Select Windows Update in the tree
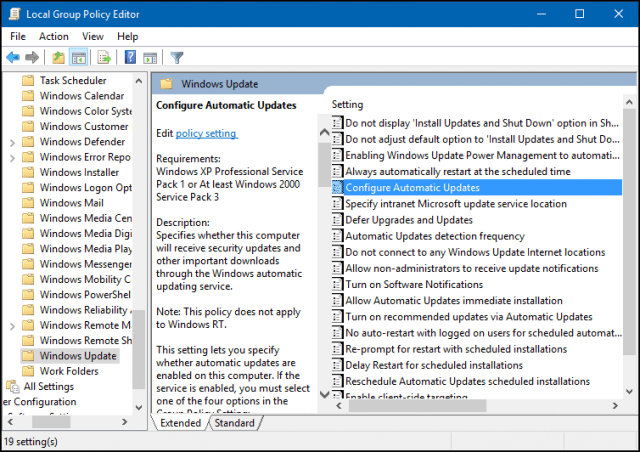The width and height of the screenshot is (640, 452). point(78,356)
